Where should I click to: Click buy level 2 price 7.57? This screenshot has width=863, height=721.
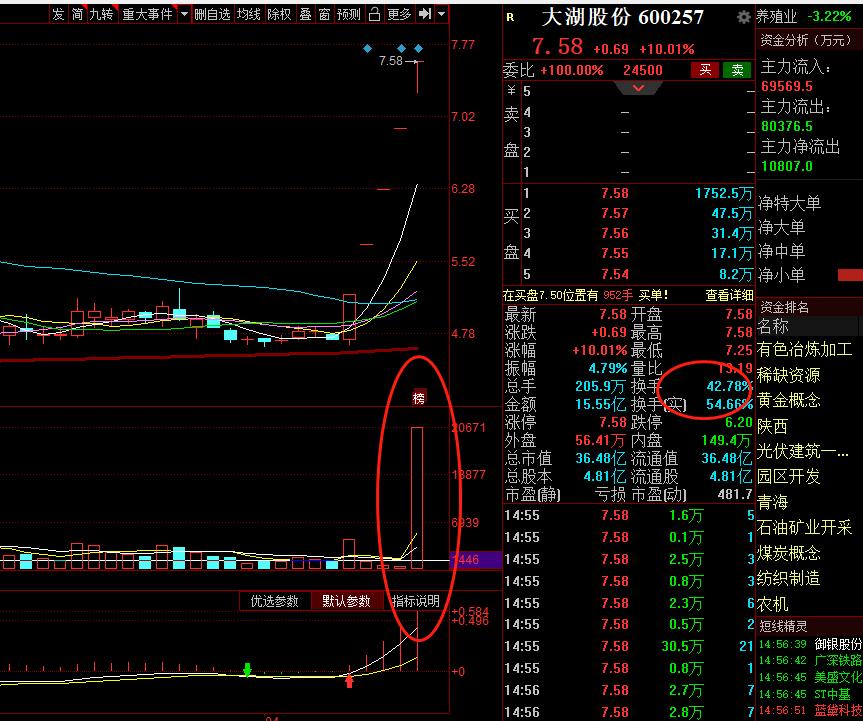pyautogui.click(x=615, y=214)
